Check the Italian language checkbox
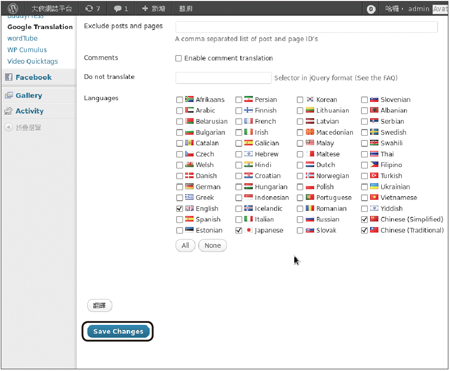The width and height of the screenshot is (450, 371). click(238, 219)
